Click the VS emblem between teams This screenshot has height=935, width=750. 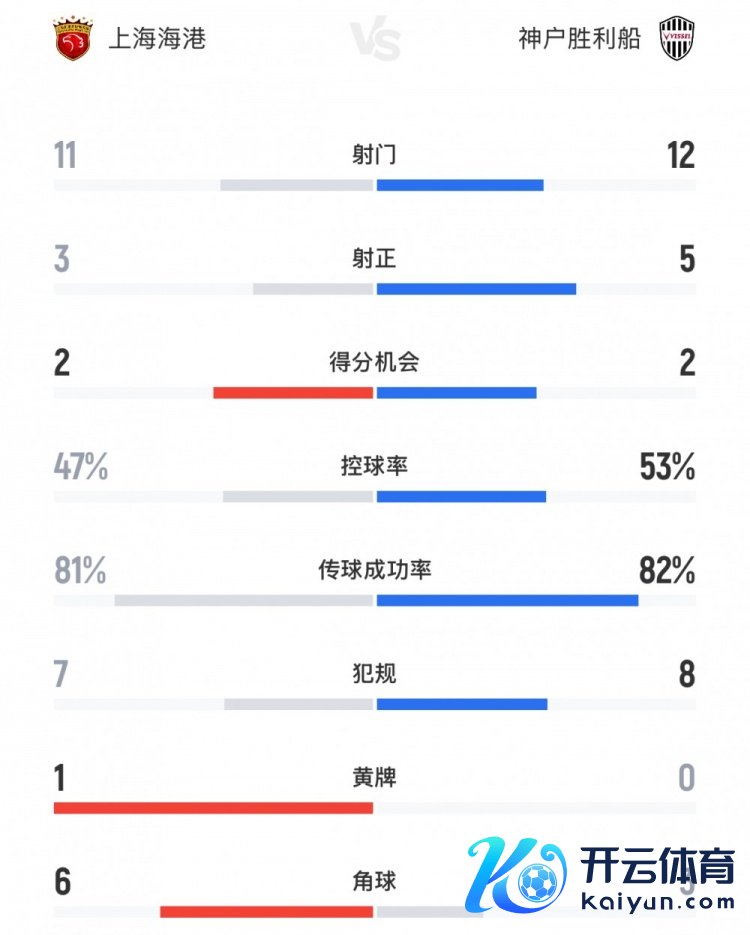point(376,42)
